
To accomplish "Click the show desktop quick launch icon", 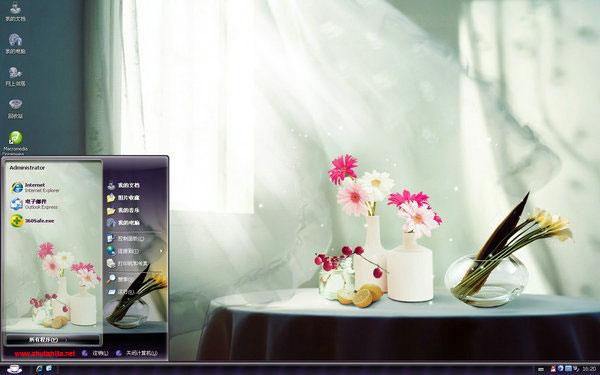I will pyautogui.click(x=49, y=368).
